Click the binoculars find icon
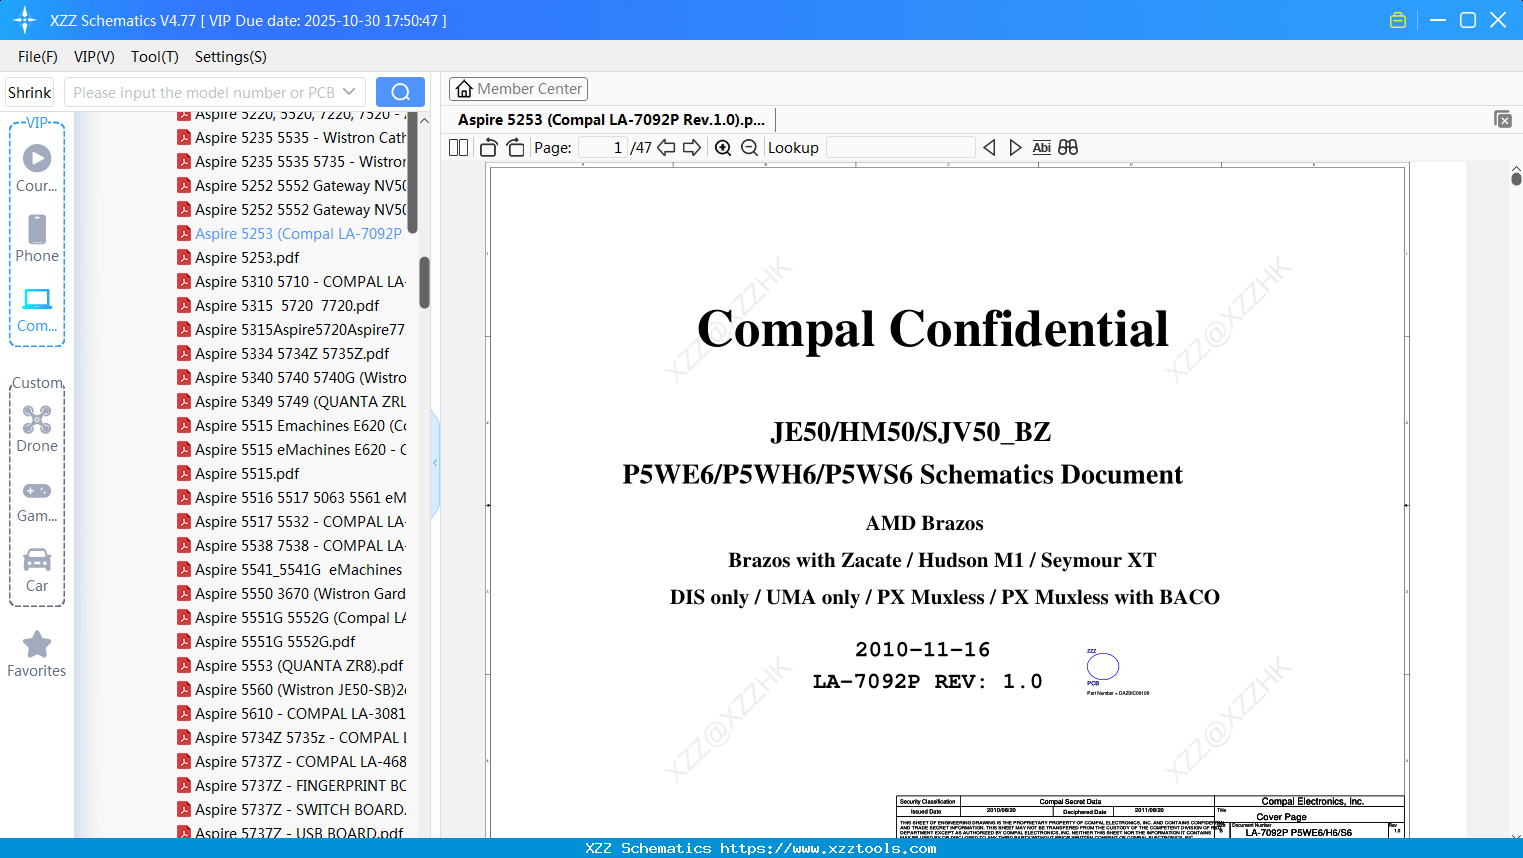 1068,148
